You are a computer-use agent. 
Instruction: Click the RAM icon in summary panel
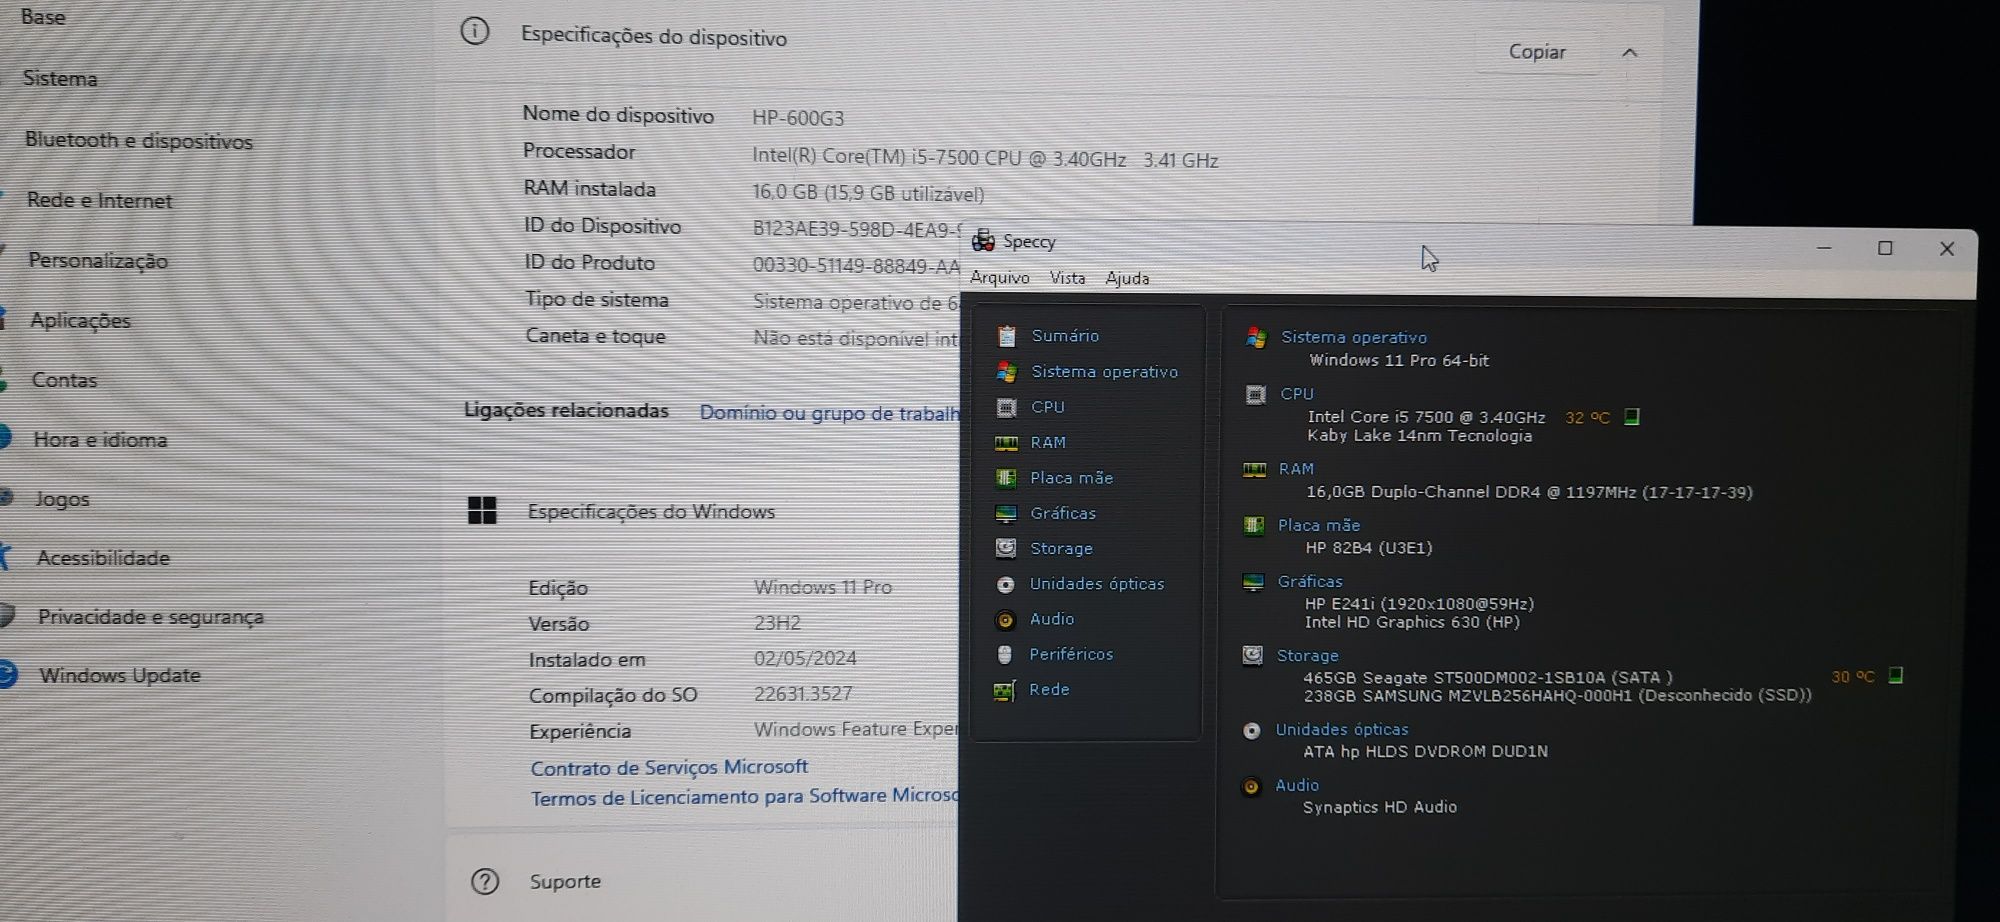[1254, 469]
